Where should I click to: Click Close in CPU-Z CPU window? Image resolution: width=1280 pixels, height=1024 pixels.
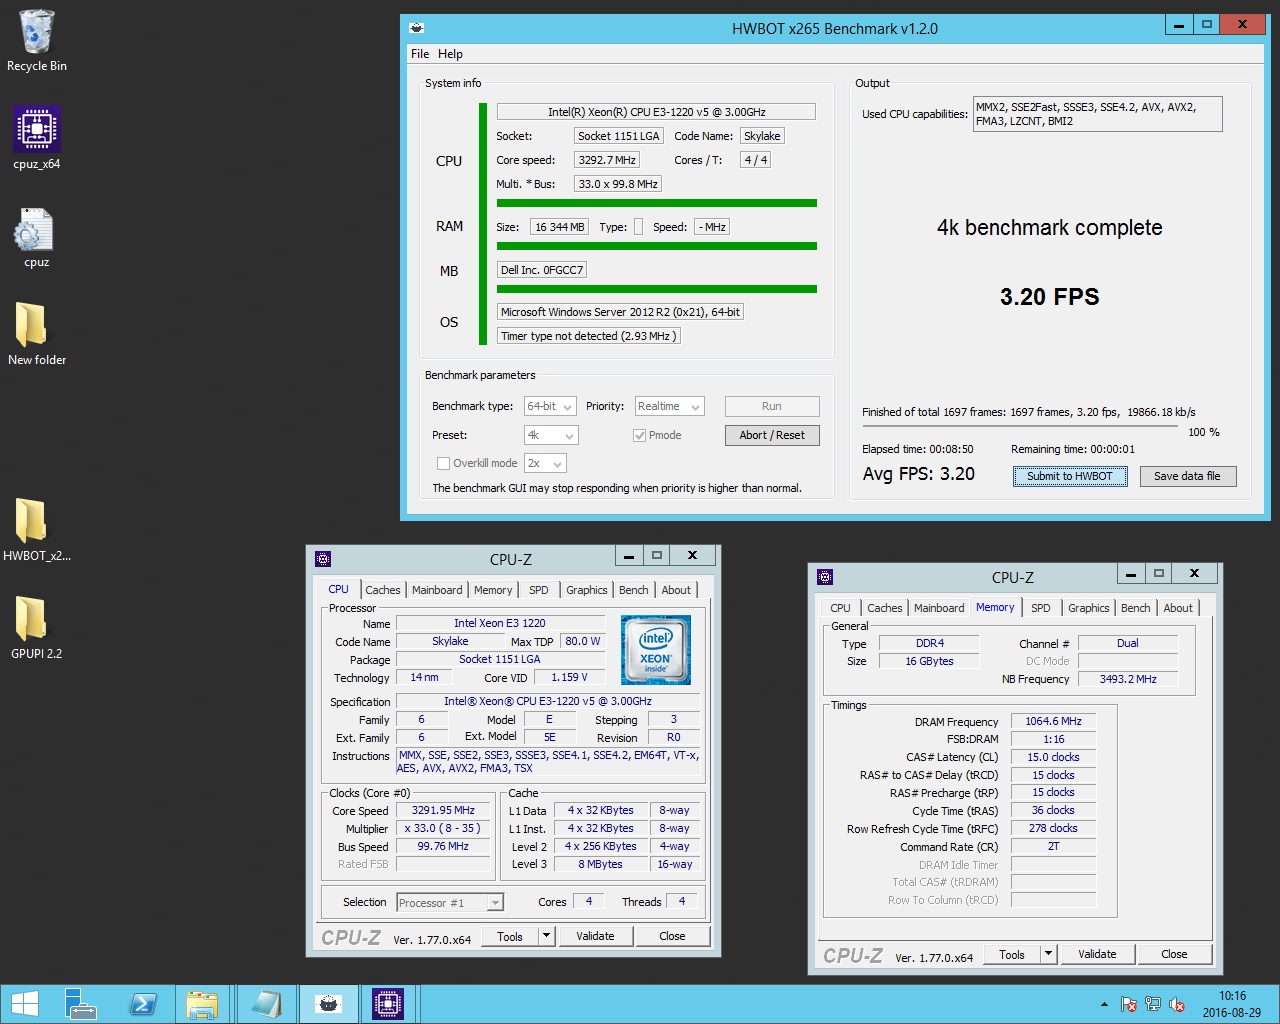[x=672, y=936]
